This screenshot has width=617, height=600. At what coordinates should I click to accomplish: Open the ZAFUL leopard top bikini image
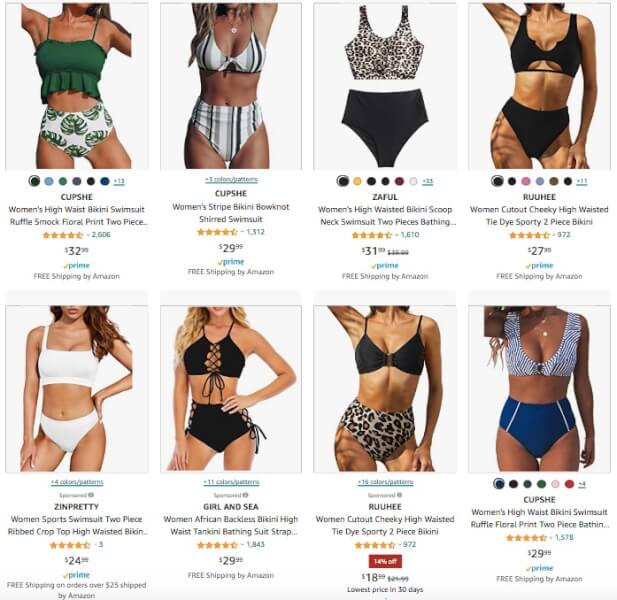pyautogui.click(x=385, y=86)
